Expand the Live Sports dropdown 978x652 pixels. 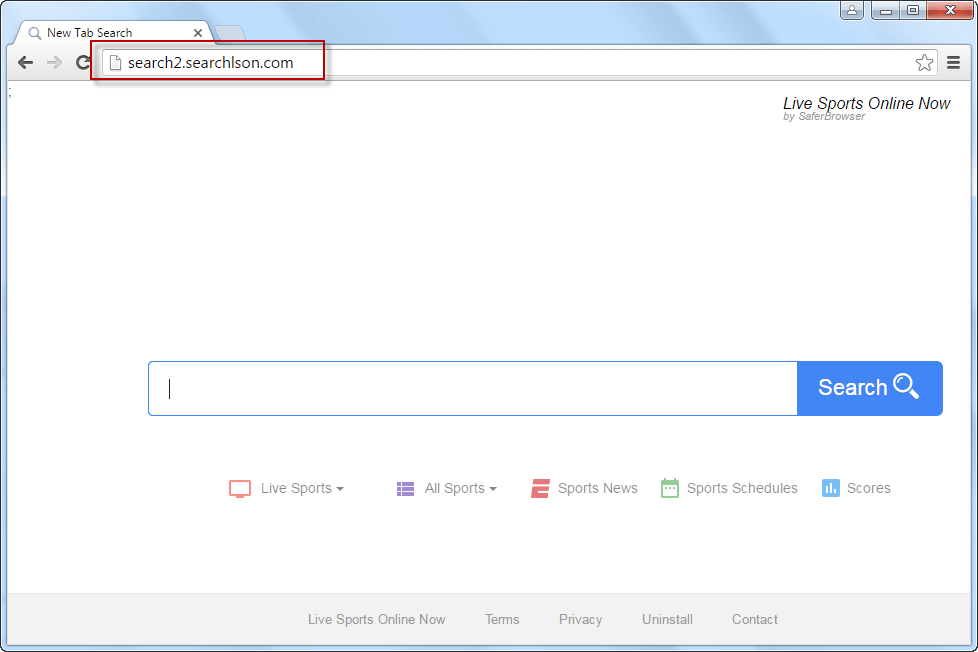pos(303,489)
